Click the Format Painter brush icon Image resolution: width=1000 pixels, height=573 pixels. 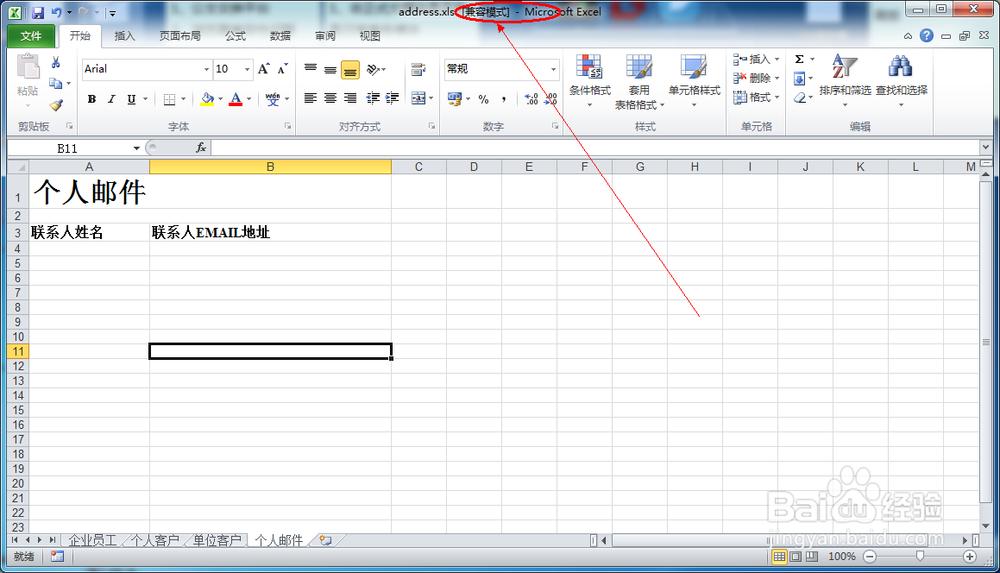(56, 104)
